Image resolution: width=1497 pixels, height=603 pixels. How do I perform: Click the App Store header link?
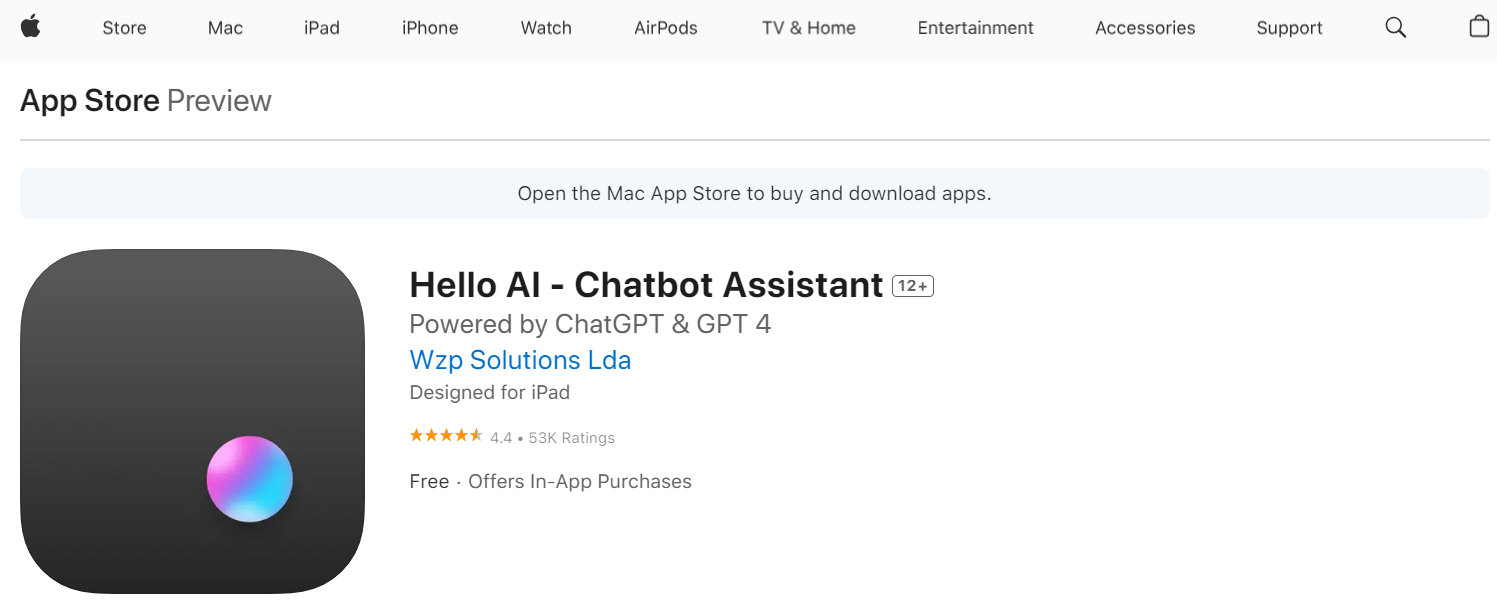point(90,101)
